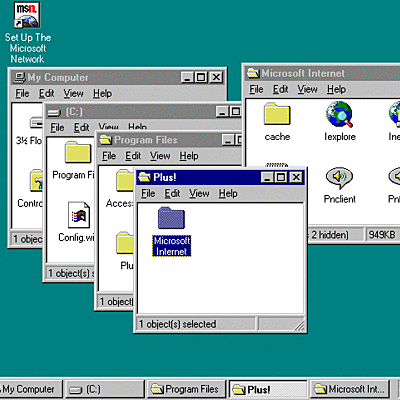Maximize the Plus! window
Viewport: 400px width, 400px height.
click(280, 177)
